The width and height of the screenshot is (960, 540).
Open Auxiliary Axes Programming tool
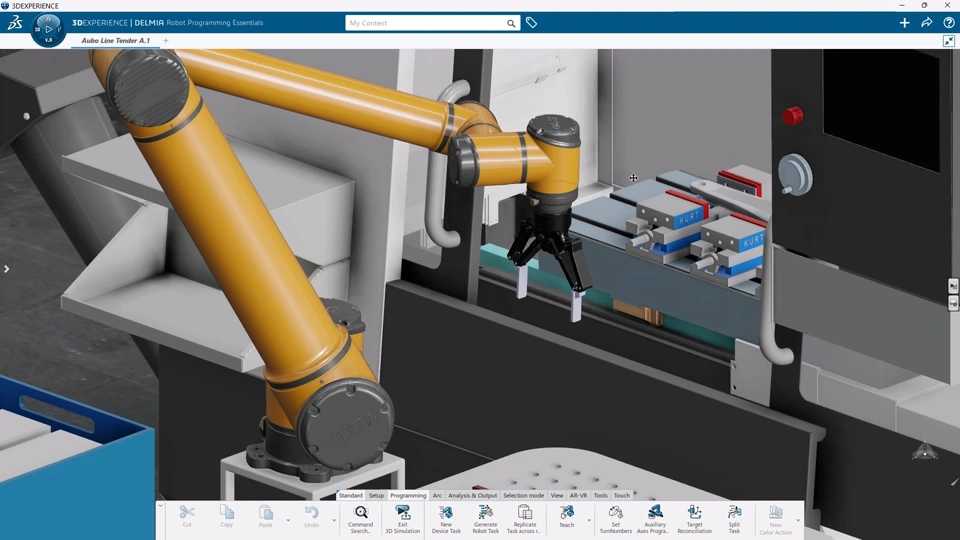[x=654, y=519]
